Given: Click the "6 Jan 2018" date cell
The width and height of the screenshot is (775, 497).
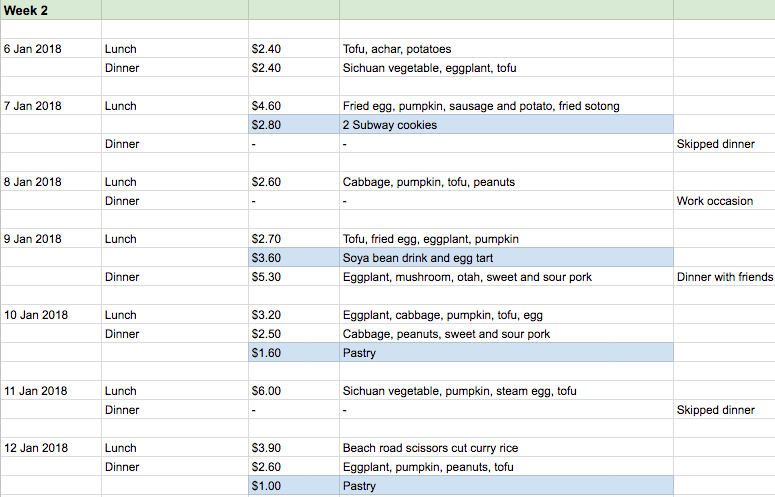Looking at the screenshot, I should click(x=50, y=49).
